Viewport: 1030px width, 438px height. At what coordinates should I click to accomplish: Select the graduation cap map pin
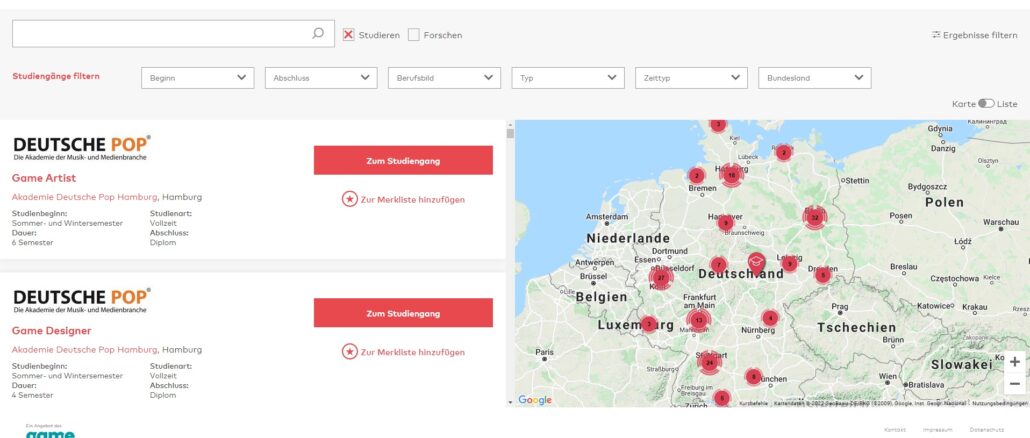click(756, 264)
